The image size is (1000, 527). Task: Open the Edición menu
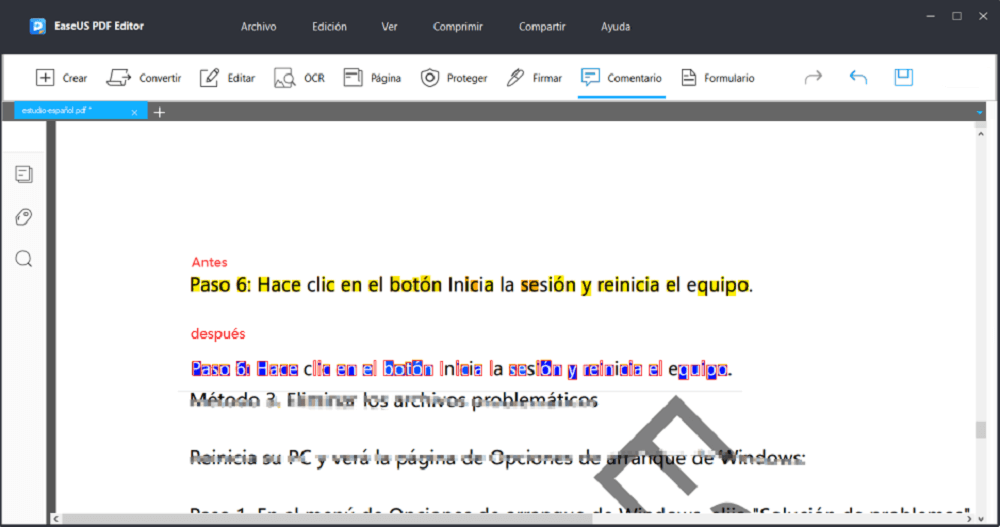(329, 27)
